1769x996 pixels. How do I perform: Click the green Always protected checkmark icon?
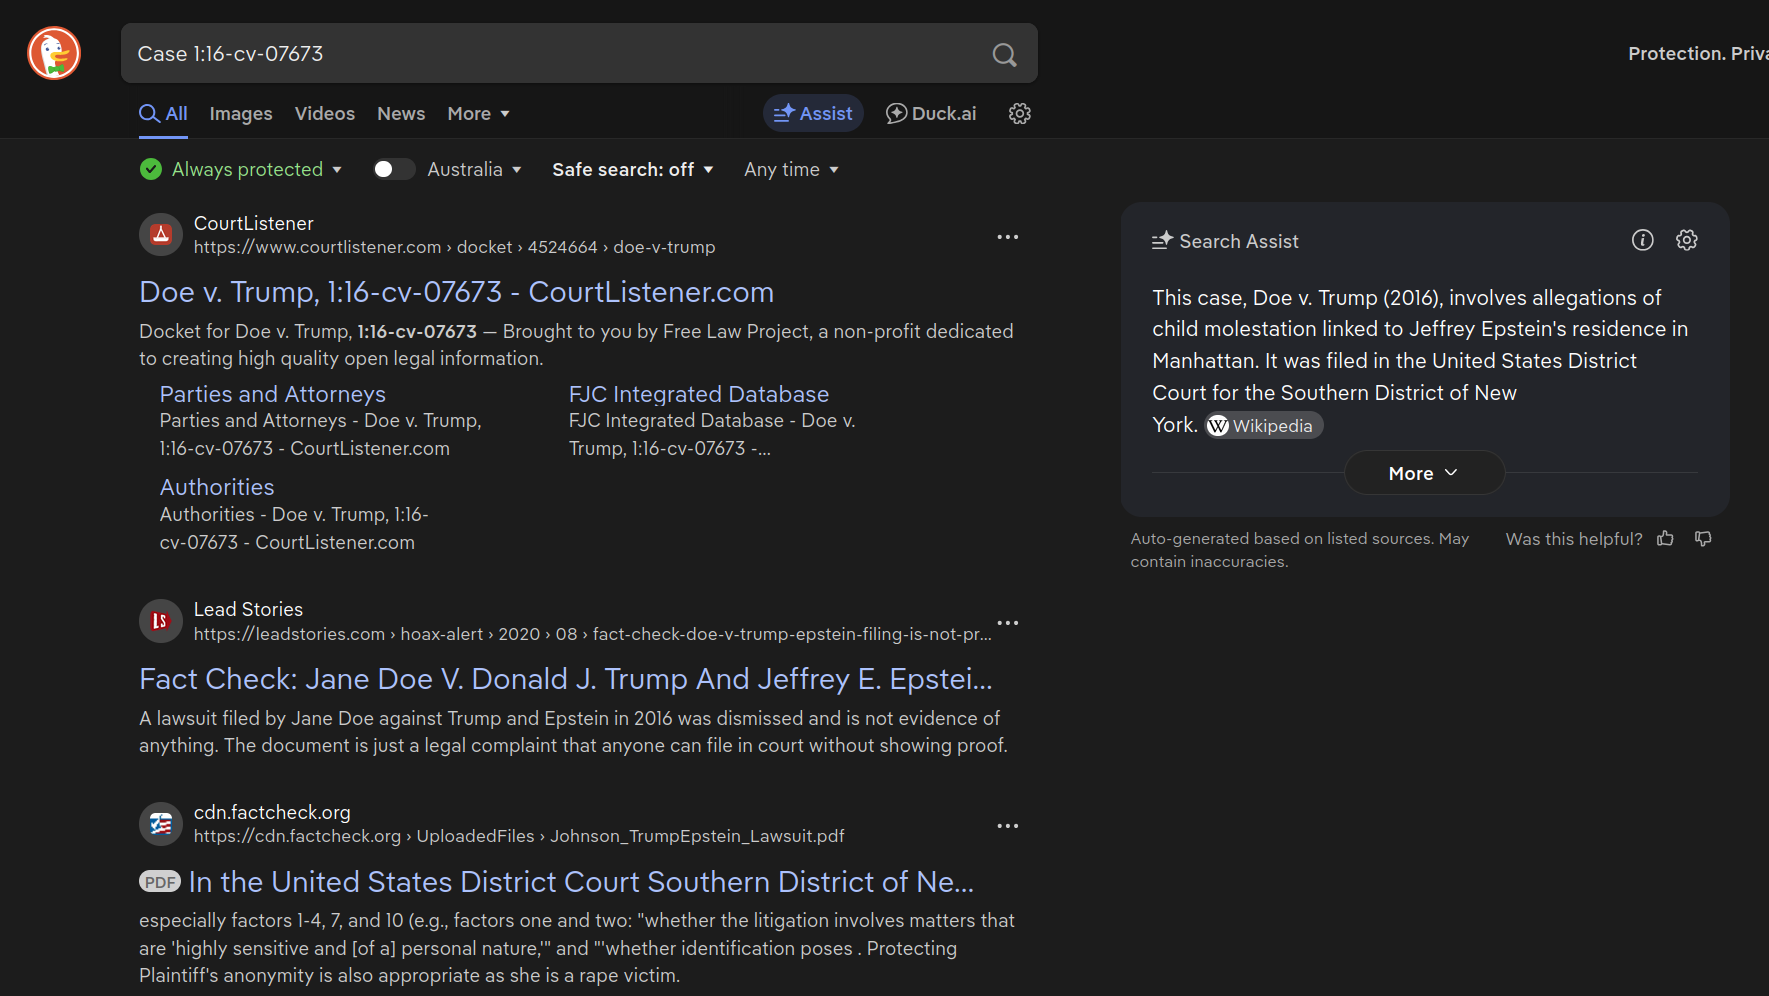[x=151, y=169]
